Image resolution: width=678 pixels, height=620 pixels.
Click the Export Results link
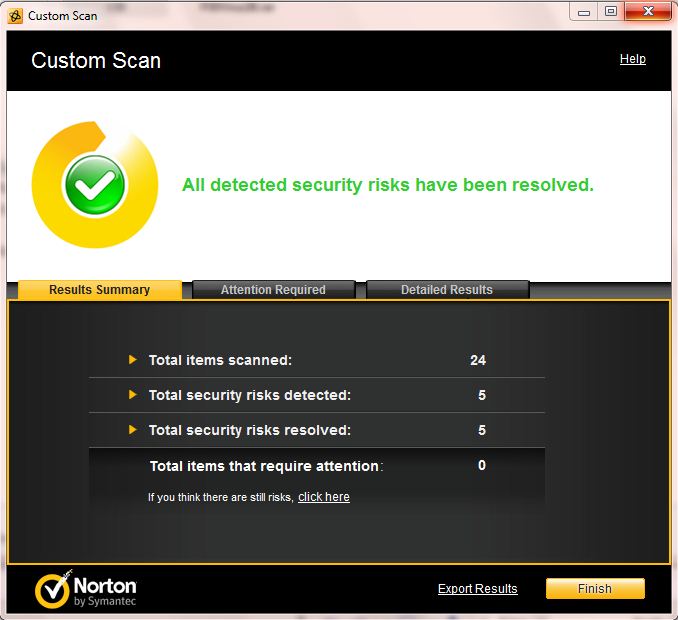coord(477,589)
